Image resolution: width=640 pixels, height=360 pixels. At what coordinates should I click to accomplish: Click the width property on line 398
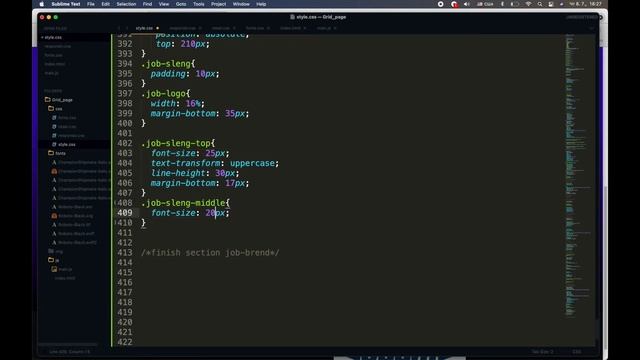163,104
